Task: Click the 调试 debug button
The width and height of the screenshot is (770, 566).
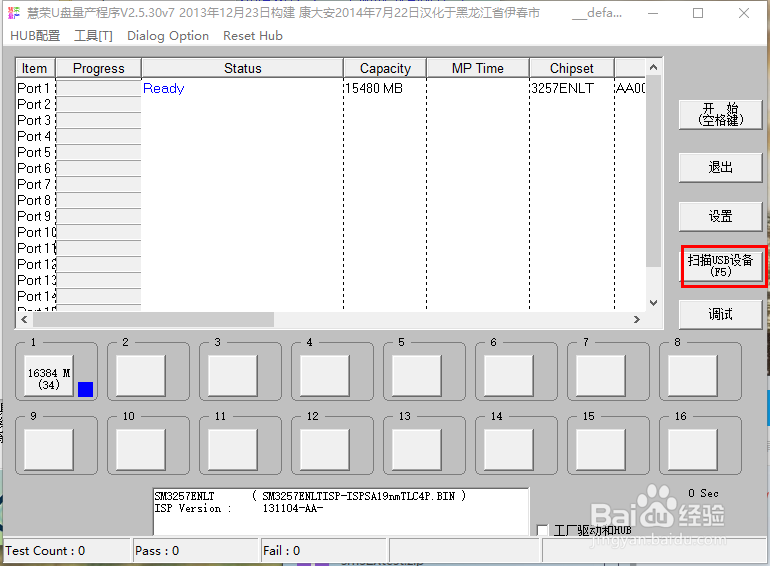Action: (x=720, y=314)
